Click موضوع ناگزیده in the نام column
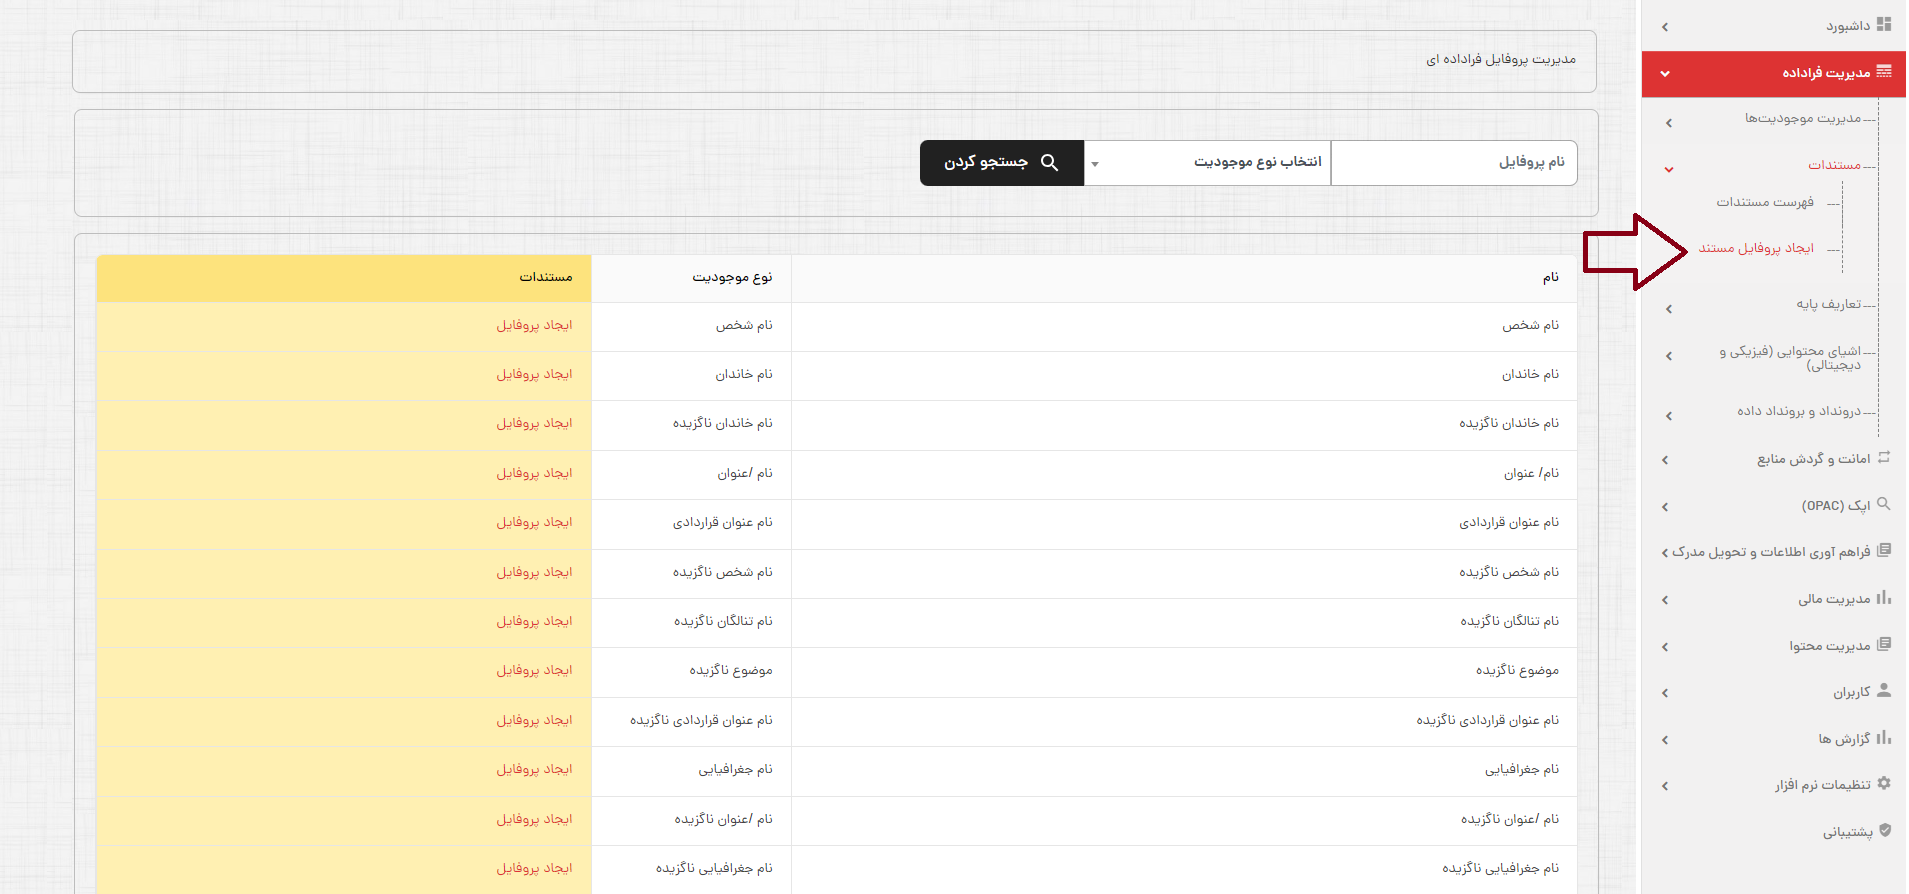The height and width of the screenshot is (894, 1909). (1518, 671)
